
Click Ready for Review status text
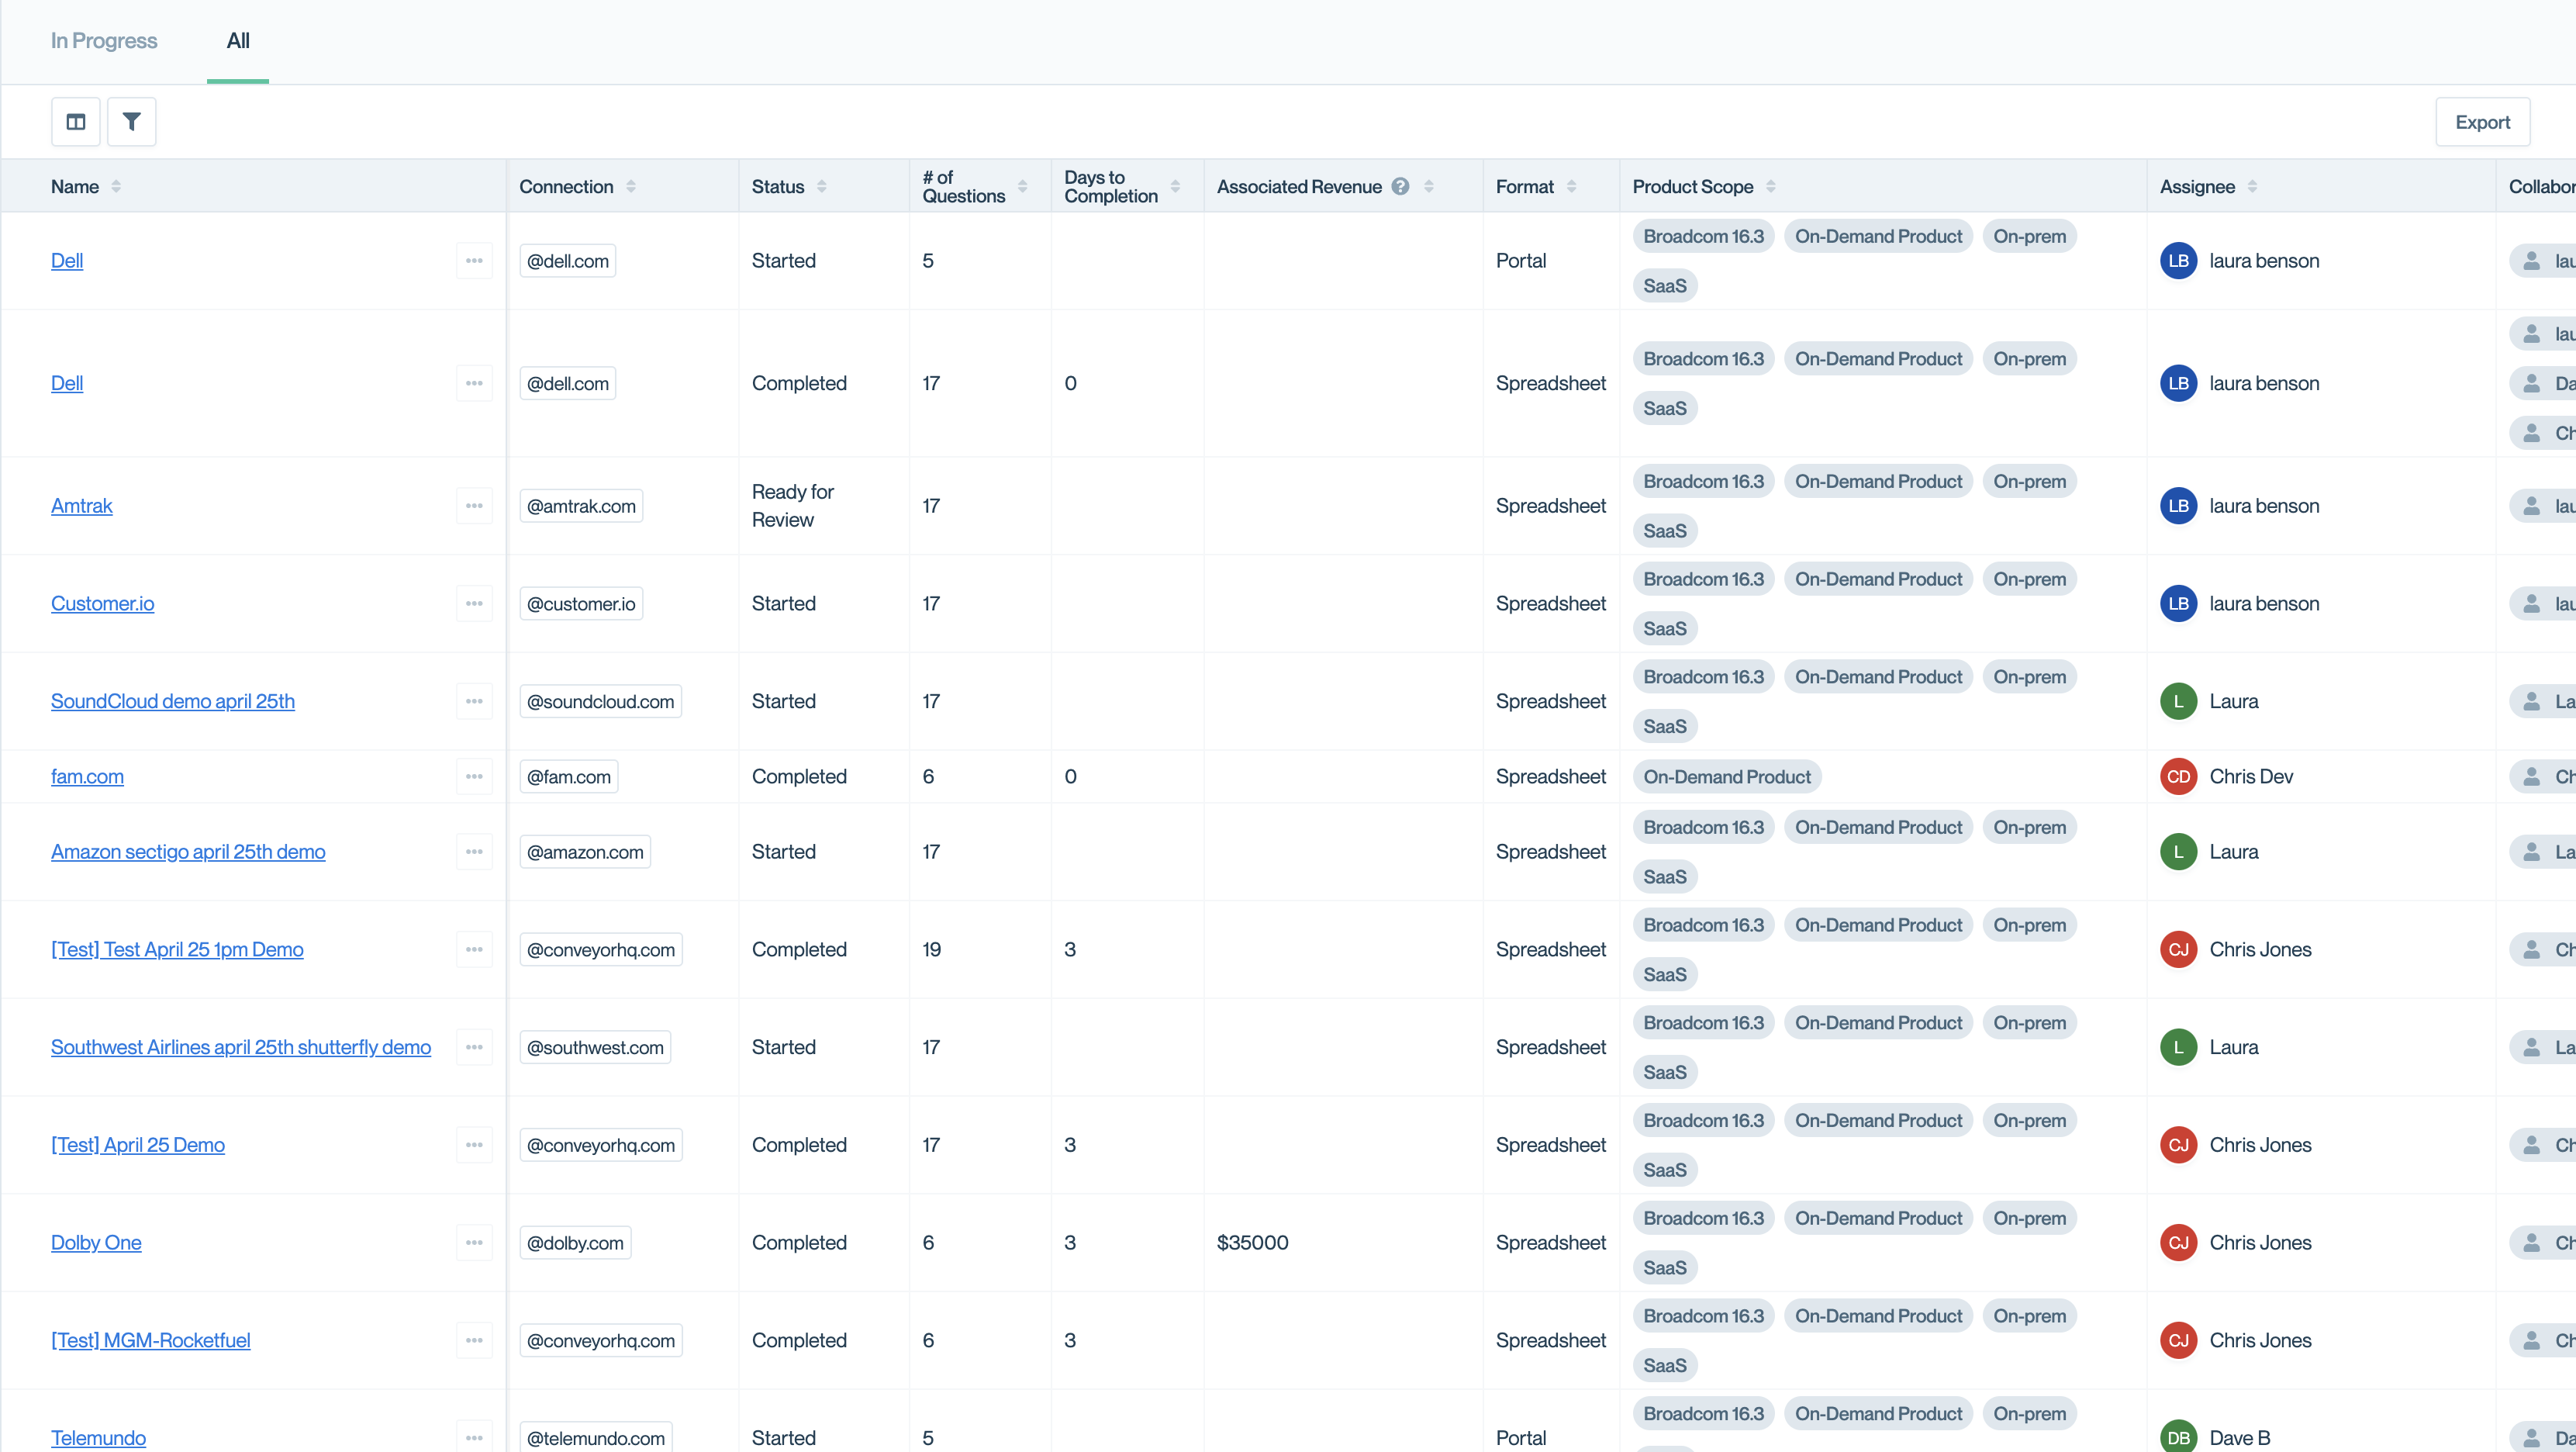(793, 506)
